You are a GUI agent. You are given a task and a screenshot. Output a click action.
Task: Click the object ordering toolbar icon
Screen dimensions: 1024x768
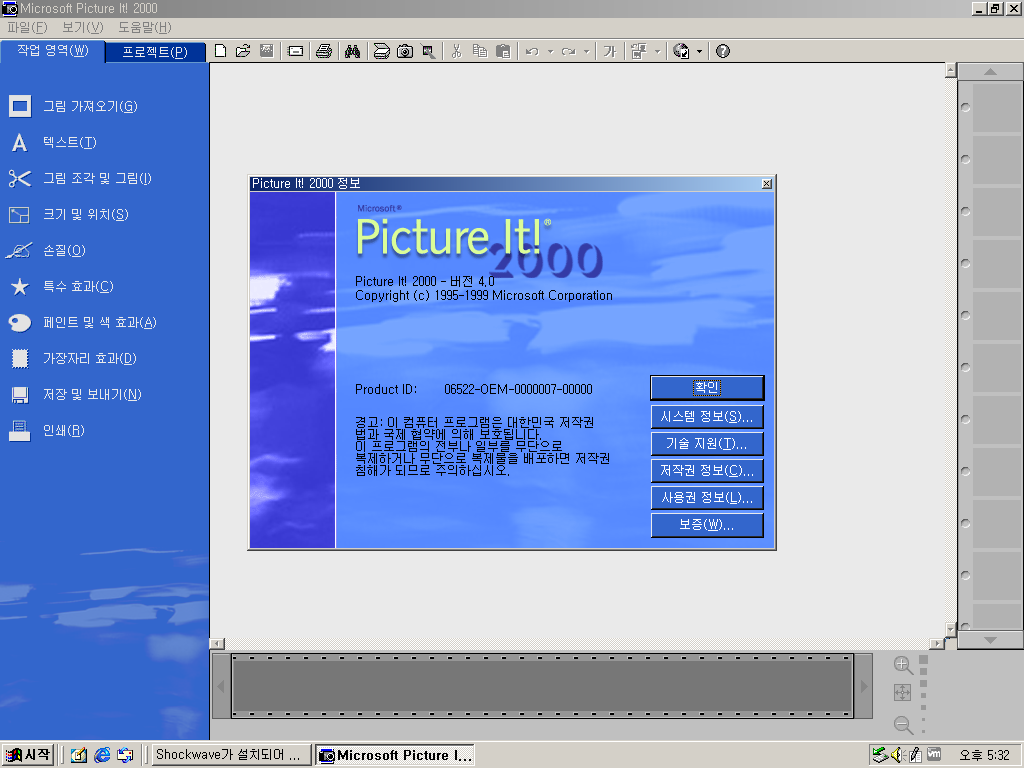pos(639,51)
